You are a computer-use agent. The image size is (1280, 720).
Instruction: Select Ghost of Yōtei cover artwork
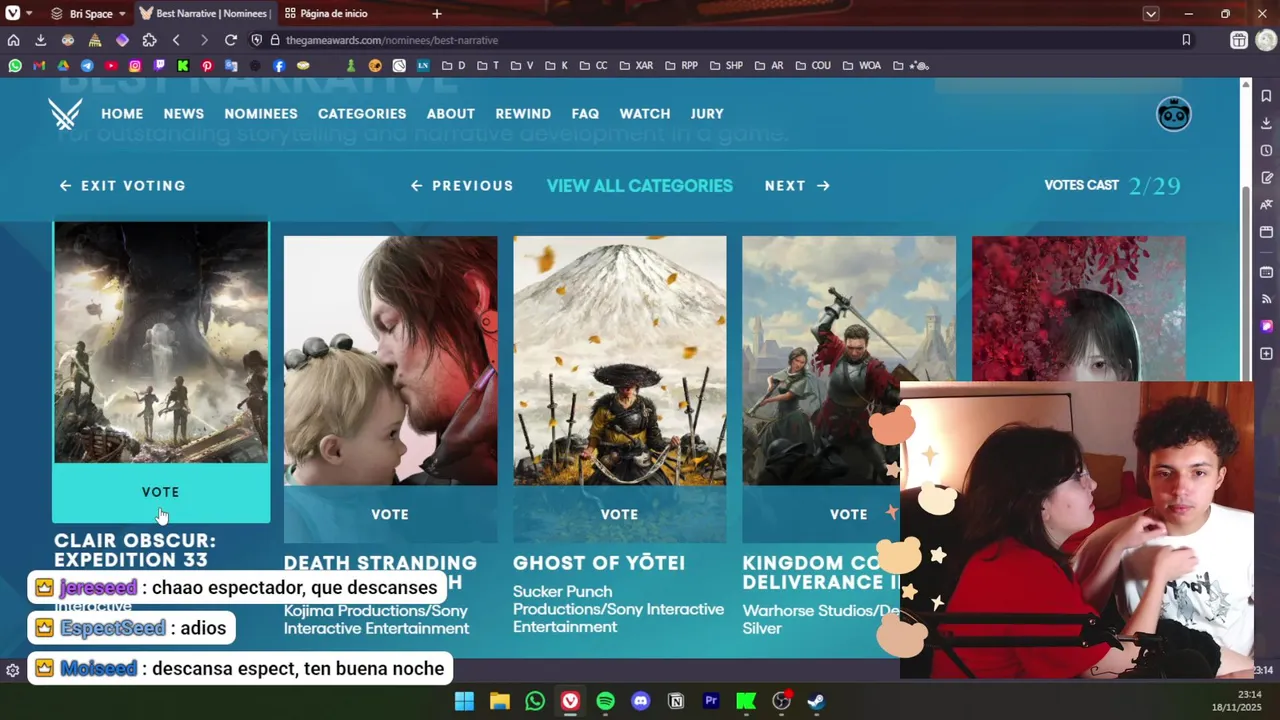[x=620, y=361]
